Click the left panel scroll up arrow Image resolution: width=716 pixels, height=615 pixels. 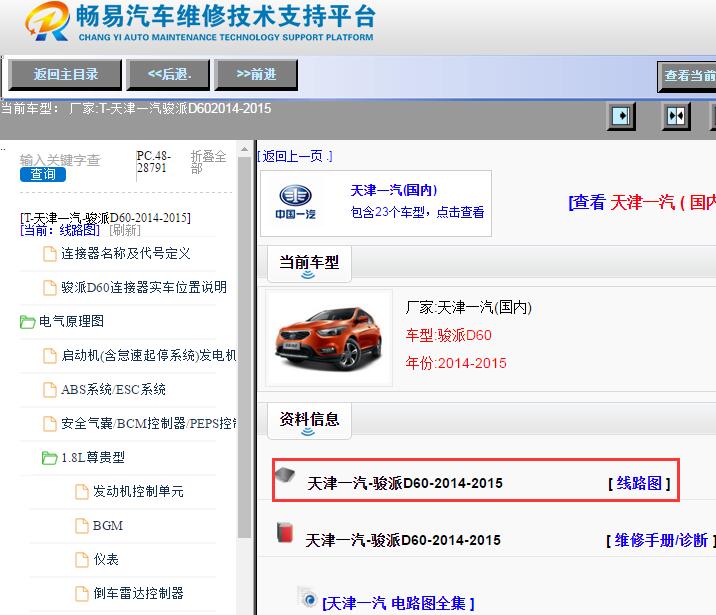point(244,149)
